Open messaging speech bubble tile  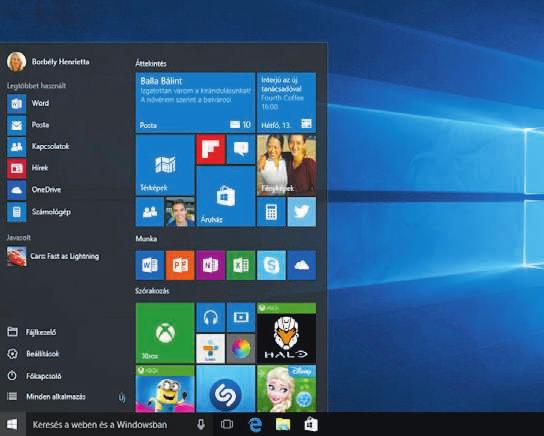[241, 149]
